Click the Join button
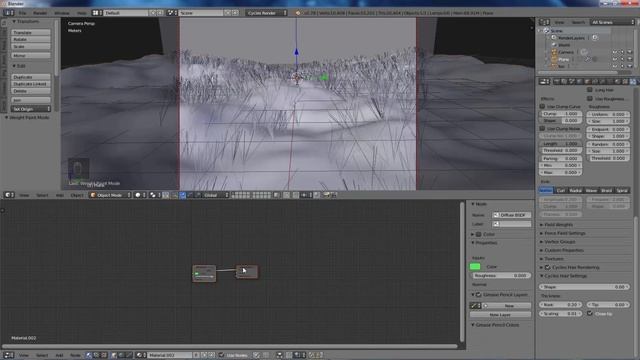 [x=31, y=100]
